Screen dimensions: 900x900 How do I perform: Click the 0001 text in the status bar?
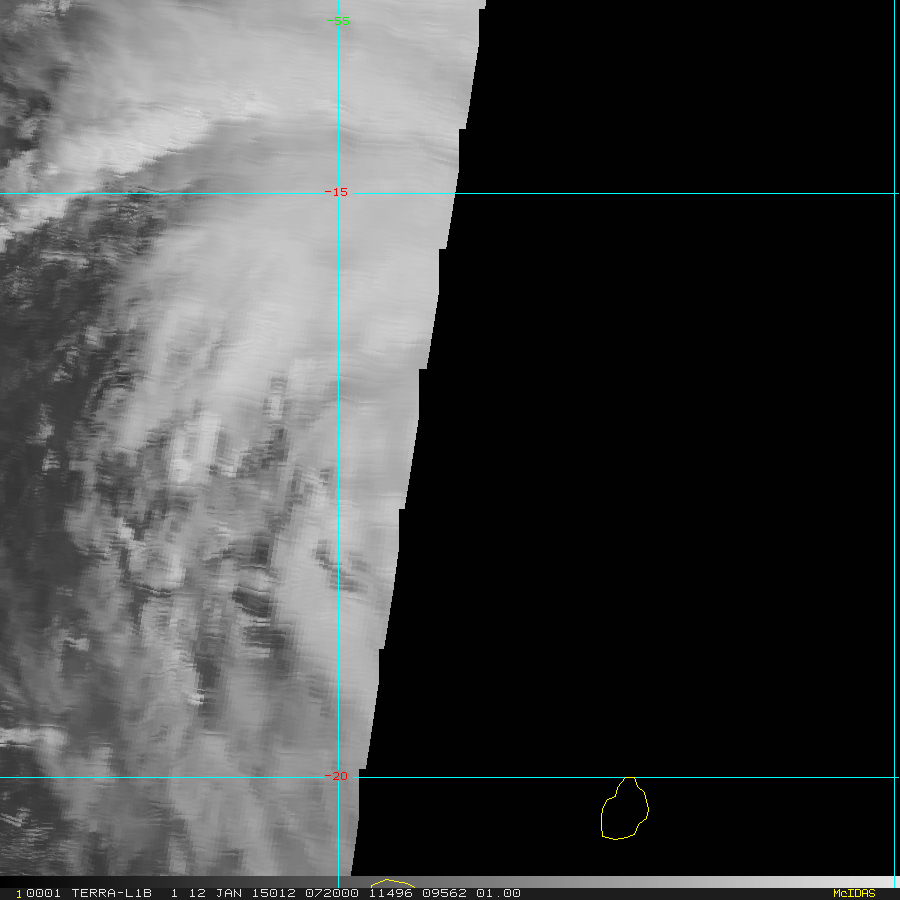pyautogui.click(x=43, y=893)
